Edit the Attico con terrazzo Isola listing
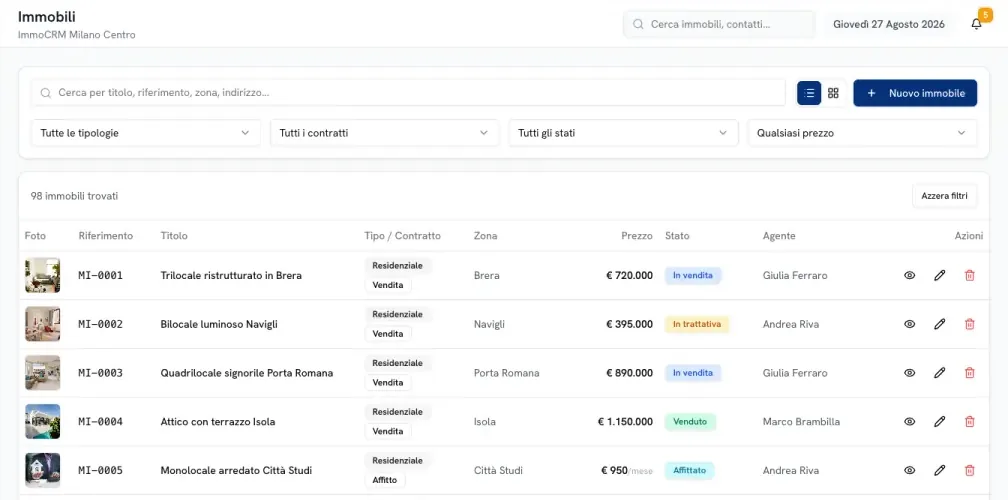The width and height of the screenshot is (1008, 500). pyautogui.click(x=940, y=422)
